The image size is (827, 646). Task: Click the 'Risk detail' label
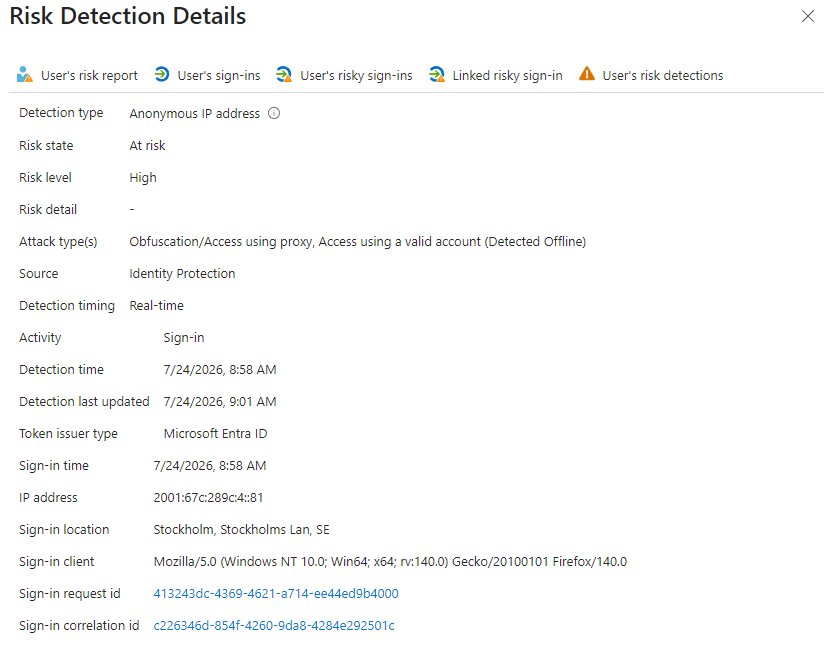48,210
